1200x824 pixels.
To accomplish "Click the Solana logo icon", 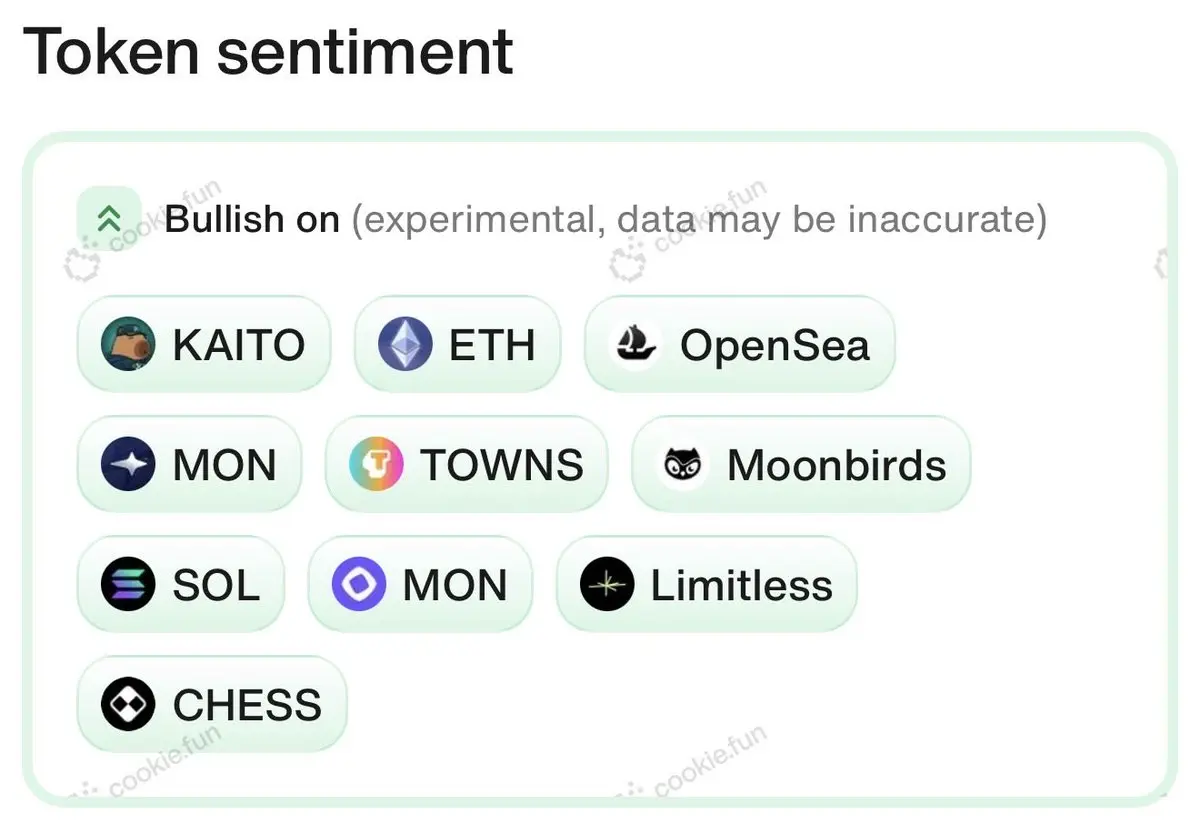I will click(x=128, y=585).
